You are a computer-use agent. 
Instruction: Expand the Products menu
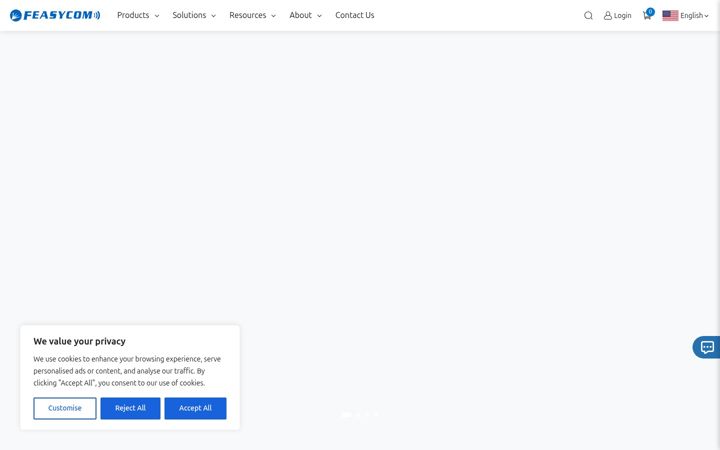point(138,15)
